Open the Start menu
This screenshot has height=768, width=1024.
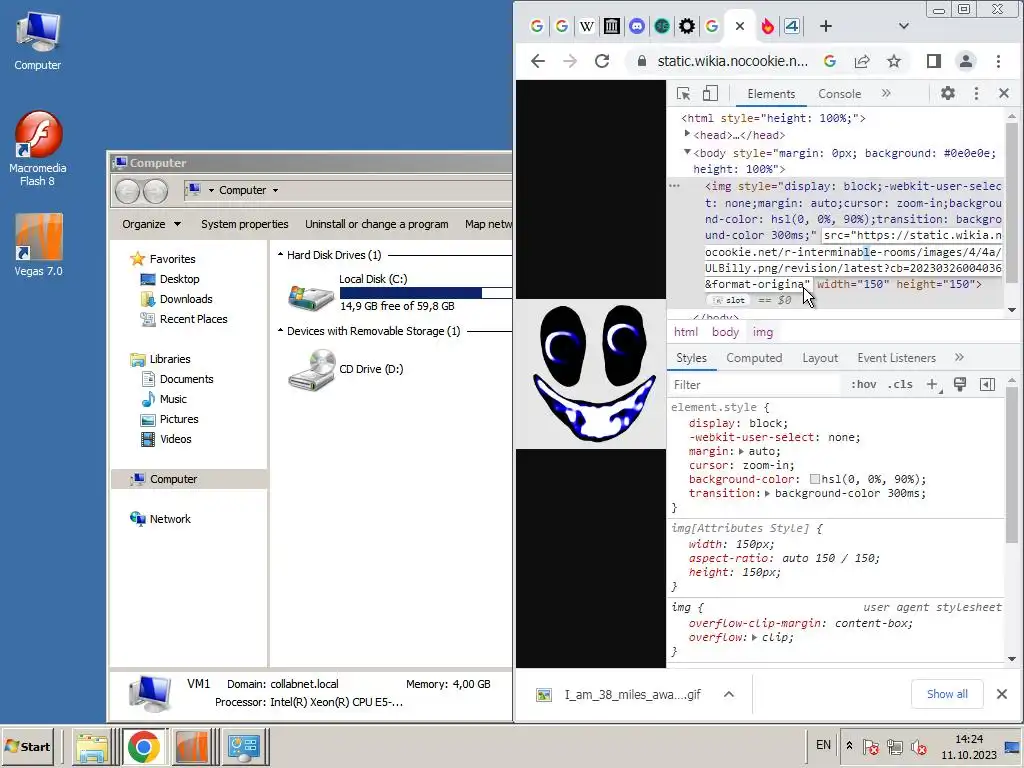pos(27,746)
